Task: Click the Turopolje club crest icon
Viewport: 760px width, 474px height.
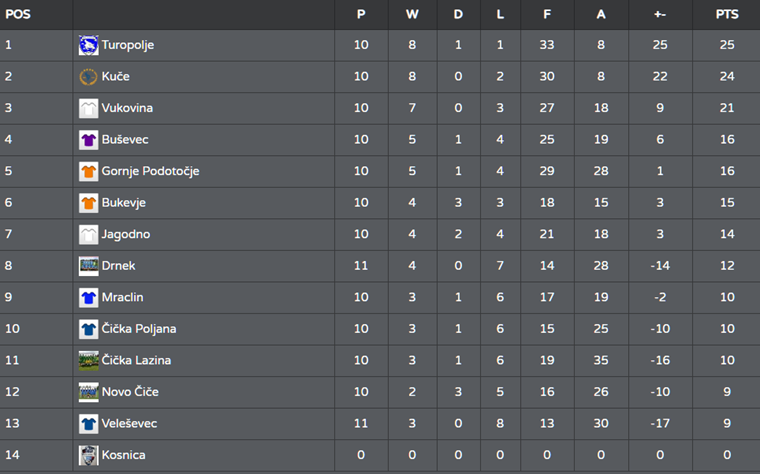Action: click(x=88, y=45)
